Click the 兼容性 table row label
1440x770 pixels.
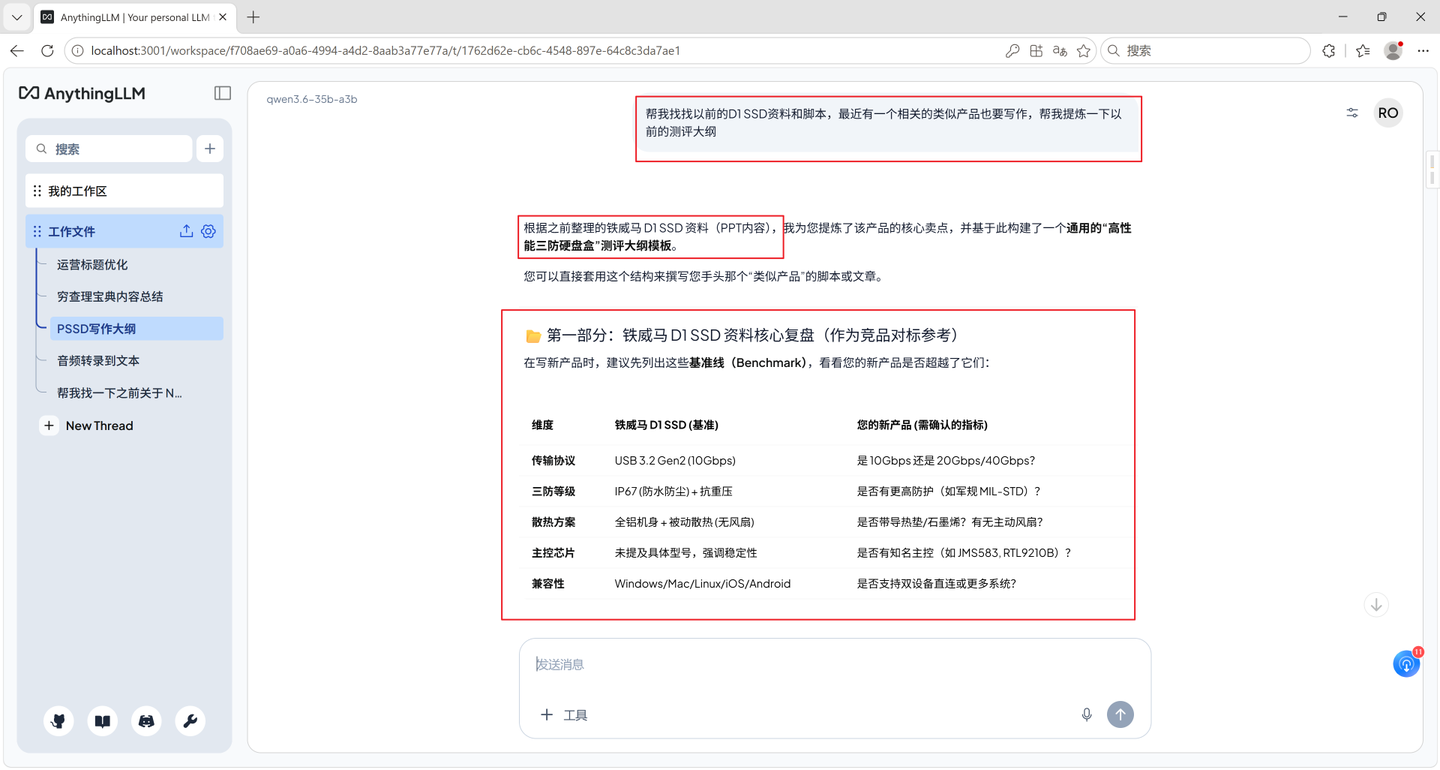[x=548, y=584]
